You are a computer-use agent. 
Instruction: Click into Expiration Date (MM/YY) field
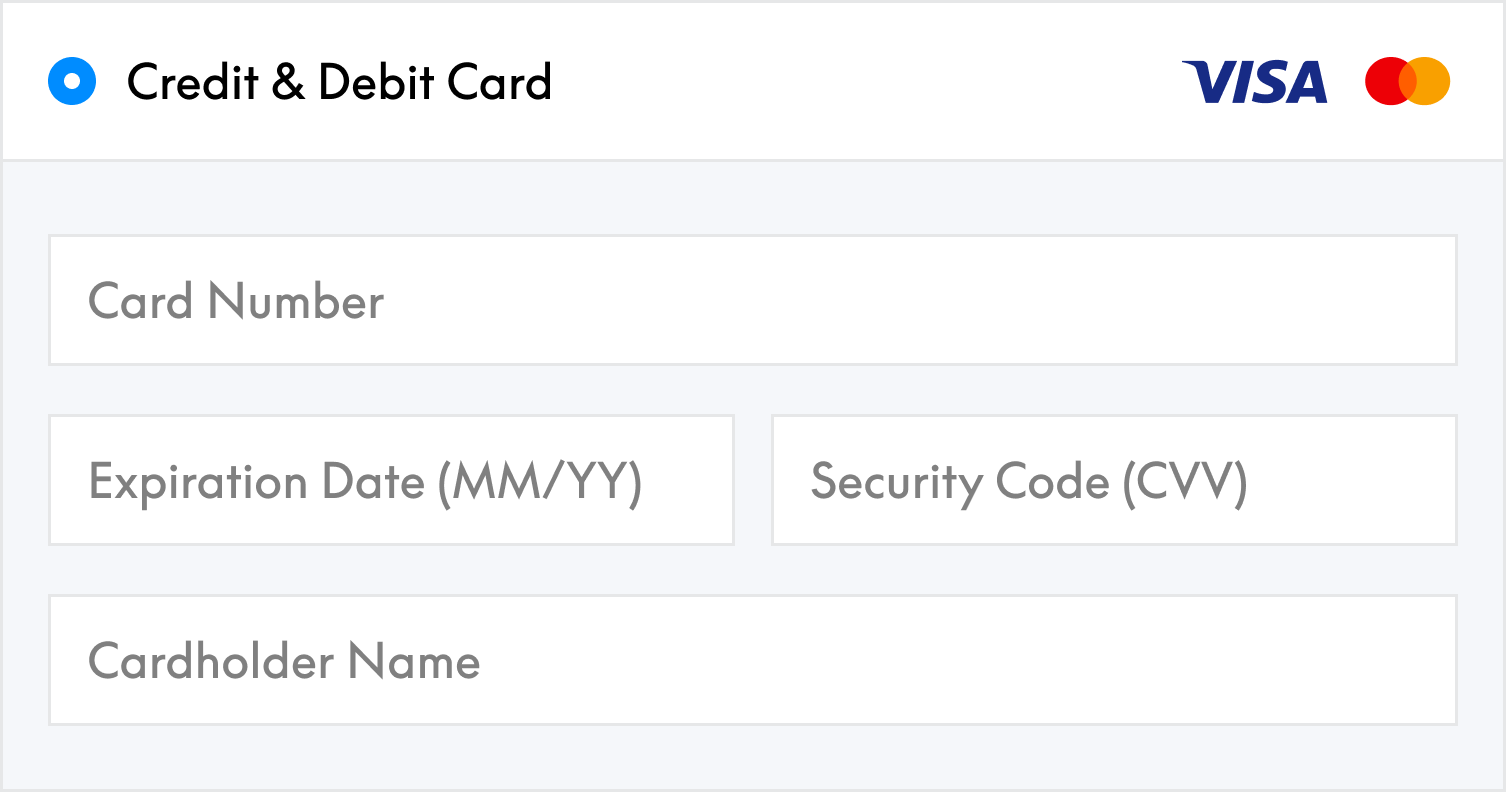click(x=391, y=480)
